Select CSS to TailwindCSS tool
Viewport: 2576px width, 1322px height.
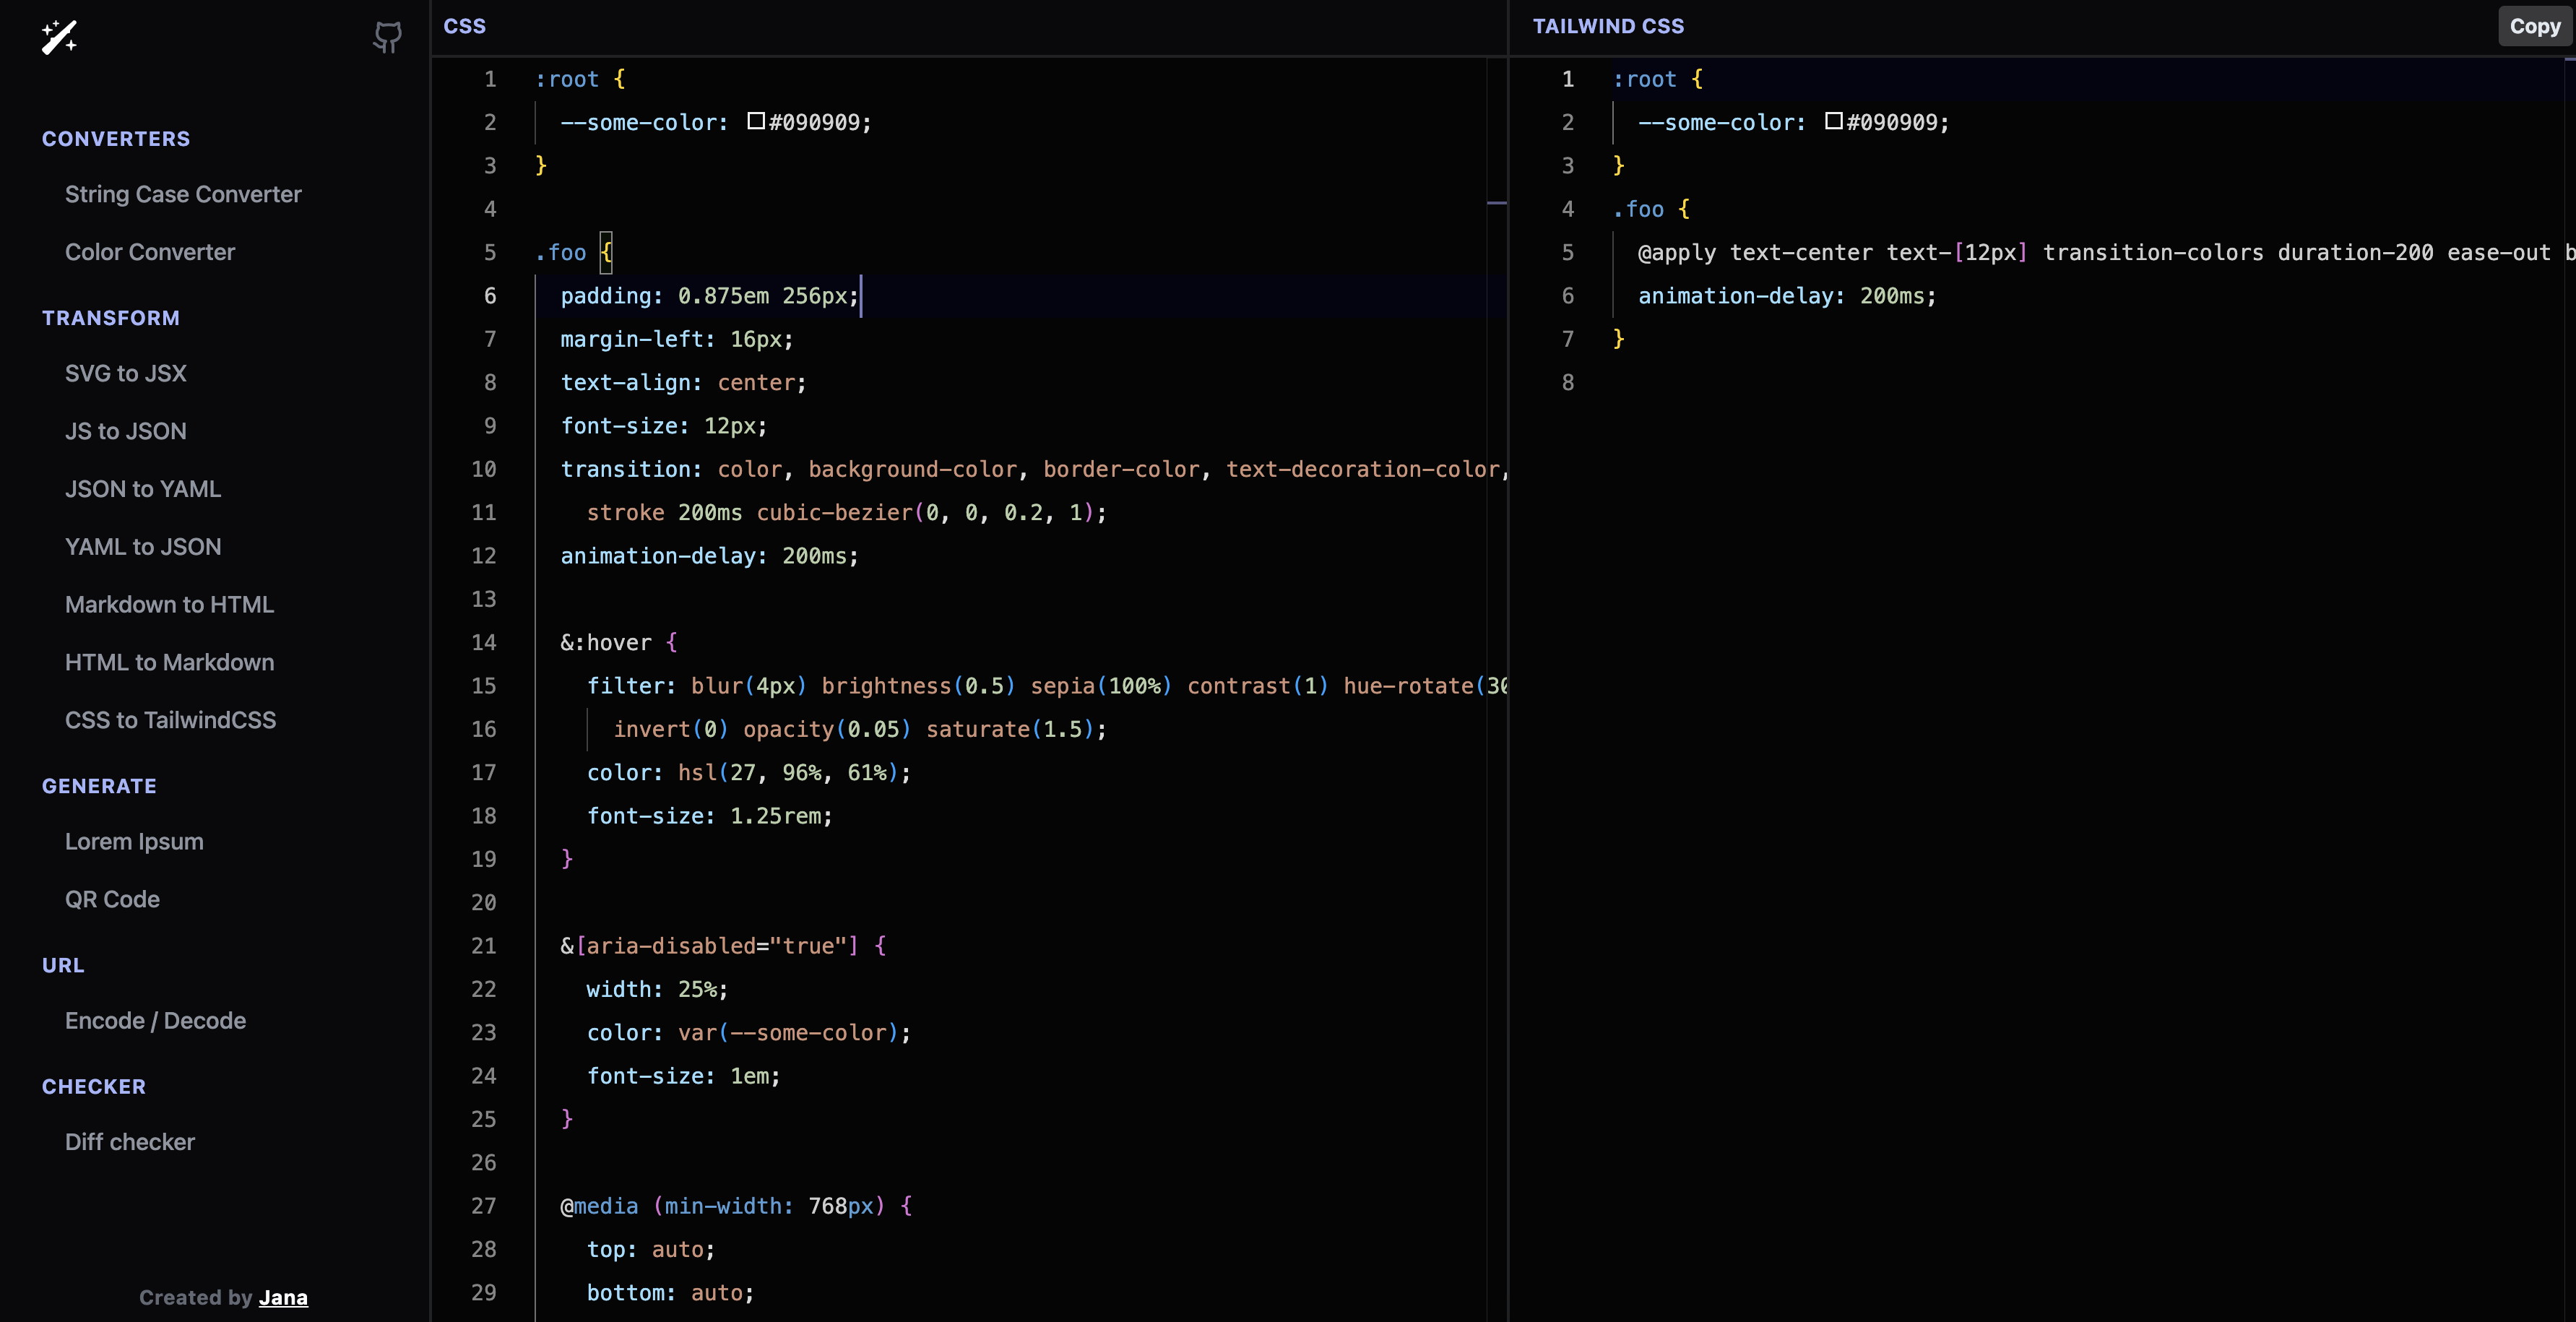[170, 720]
